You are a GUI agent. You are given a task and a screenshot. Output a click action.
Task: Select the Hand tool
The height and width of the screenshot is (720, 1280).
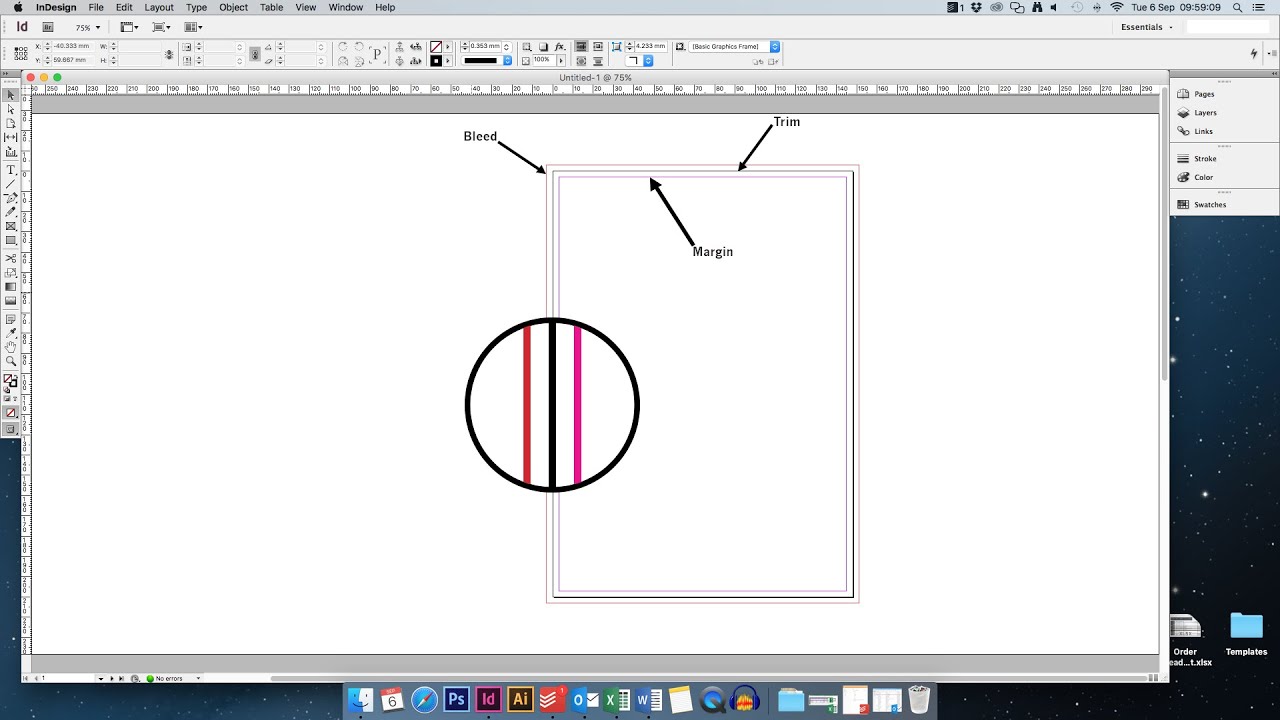click(x=11, y=347)
